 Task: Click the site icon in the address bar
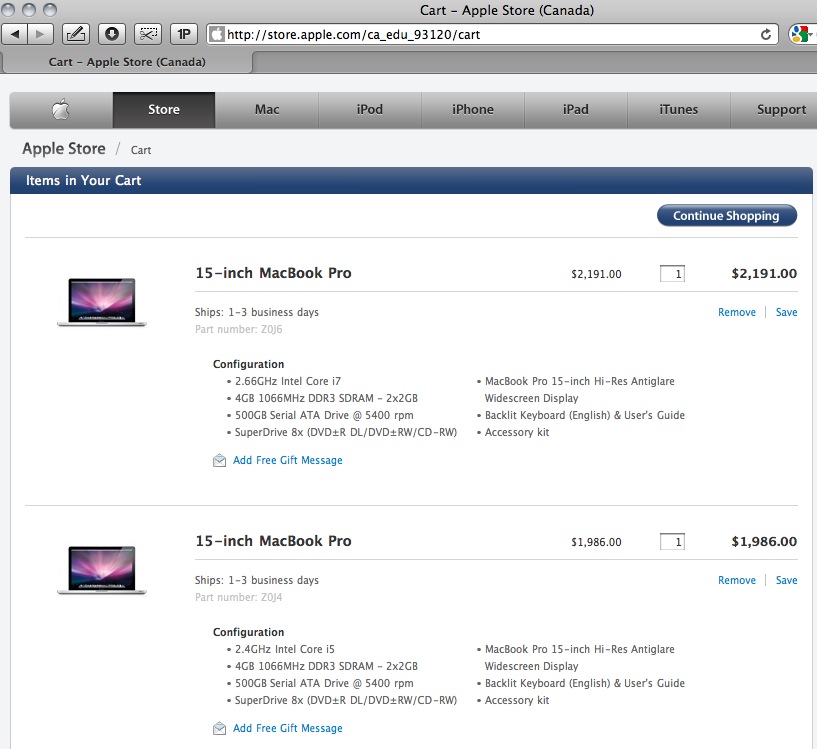tap(217, 34)
